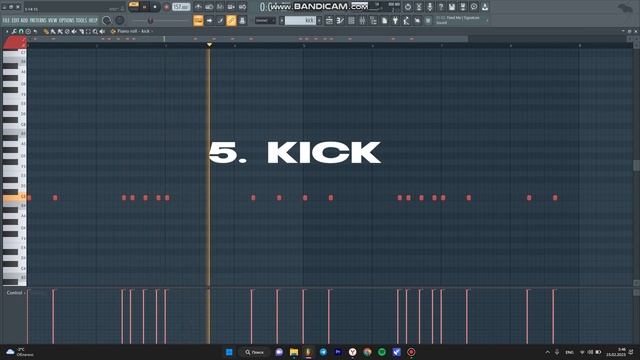
Task: Expand the 'Piano roll - kick' target arrow
Action: pyautogui.click(x=152, y=31)
